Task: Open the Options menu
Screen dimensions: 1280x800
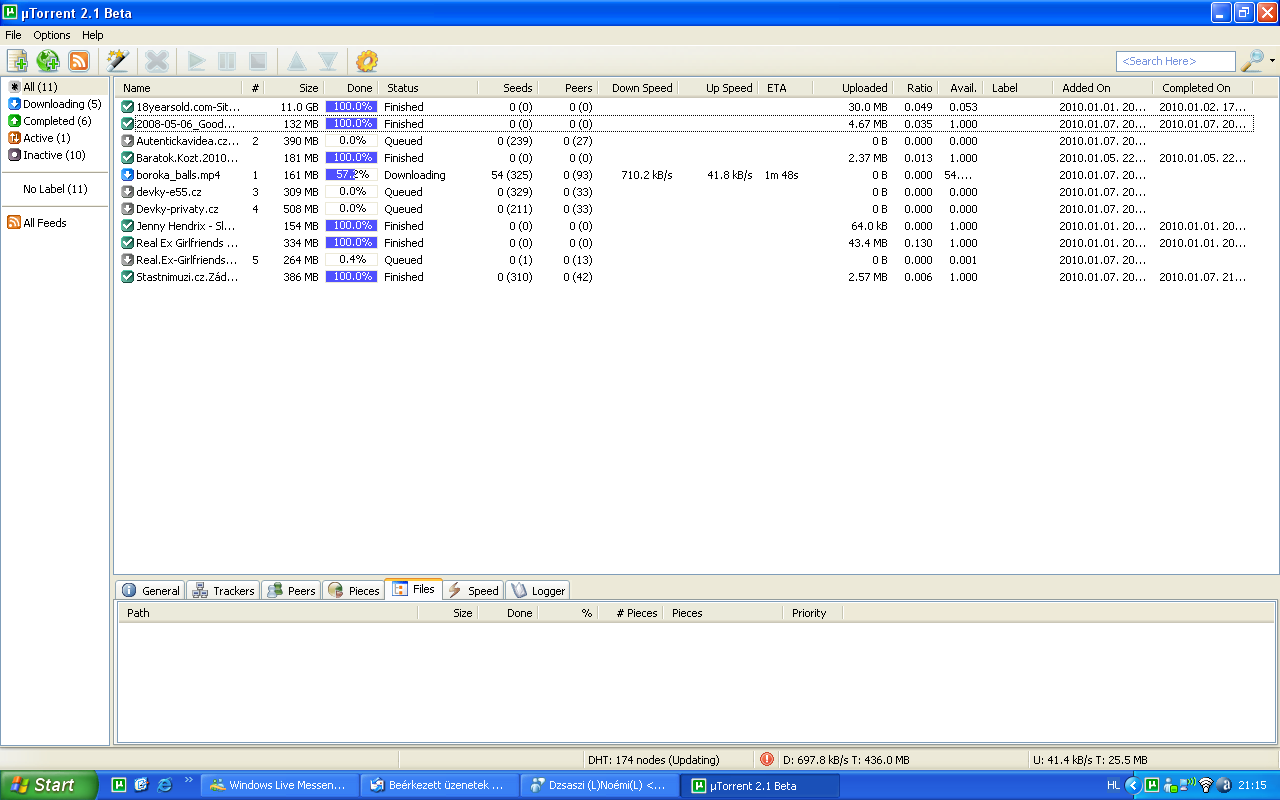Action: [52, 35]
